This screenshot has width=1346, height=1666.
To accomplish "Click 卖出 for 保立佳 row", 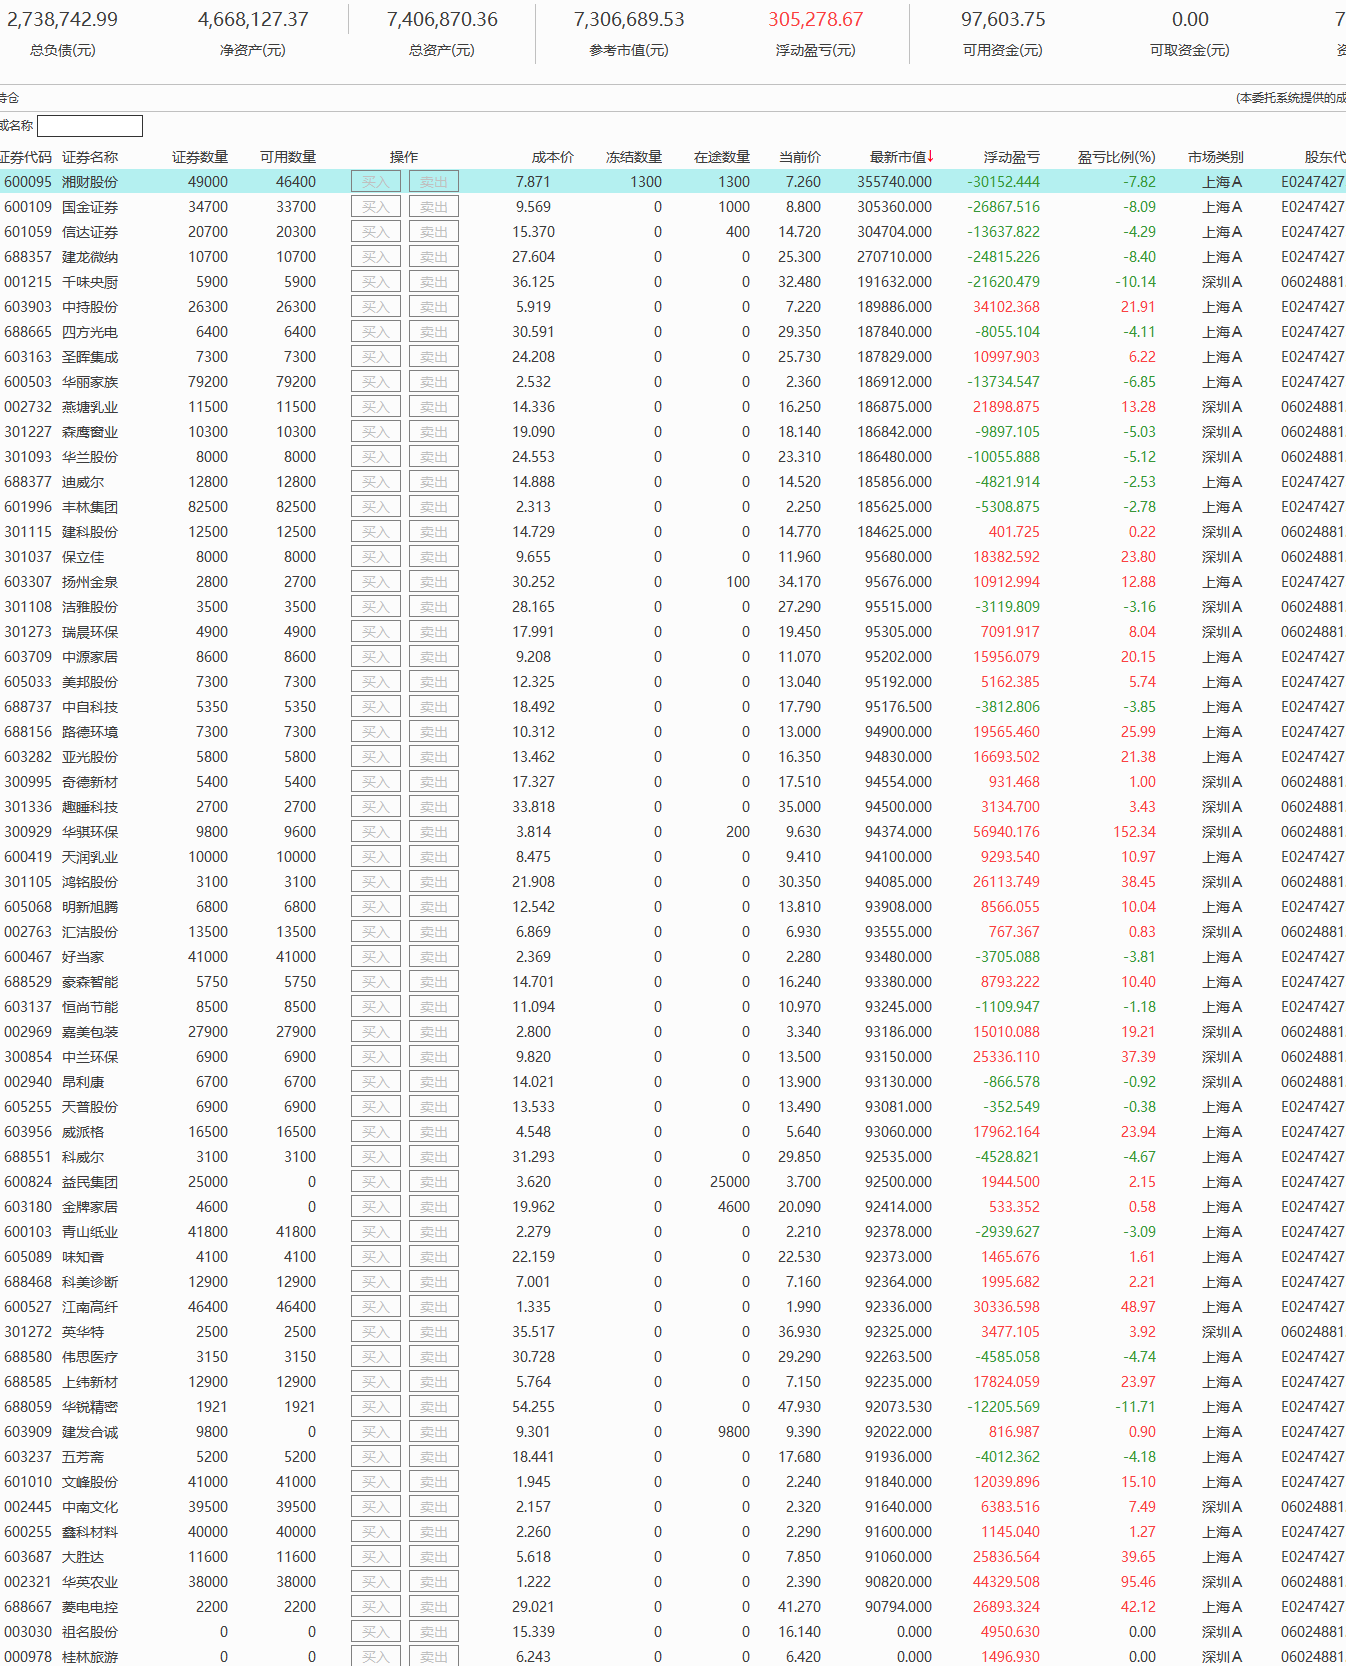I will click(x=434, y=557).
